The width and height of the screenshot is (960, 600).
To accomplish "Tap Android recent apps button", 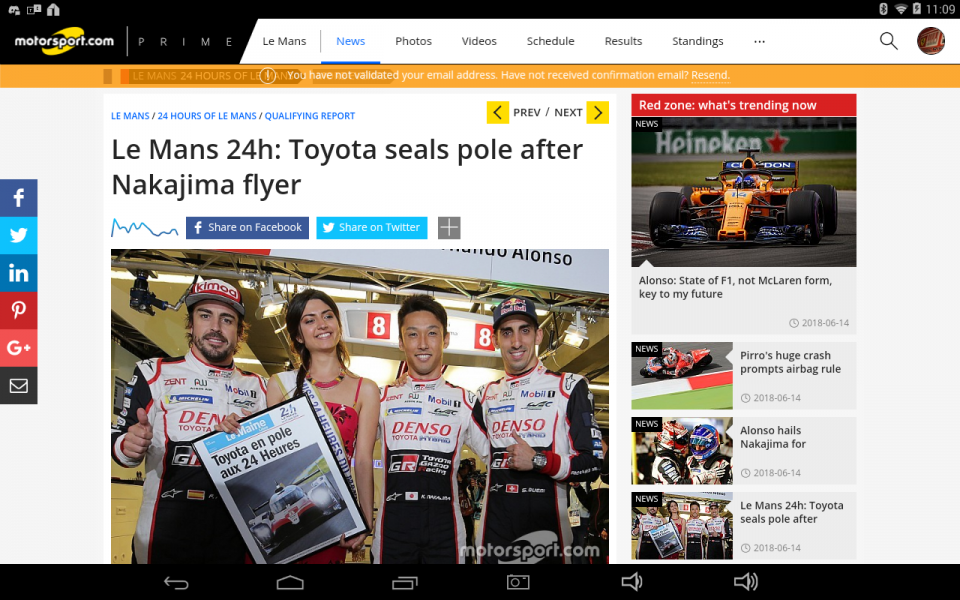I will pos(404,582).
